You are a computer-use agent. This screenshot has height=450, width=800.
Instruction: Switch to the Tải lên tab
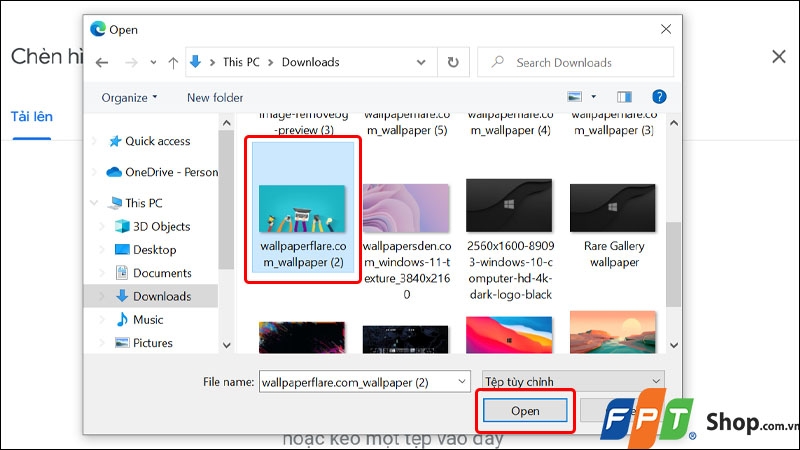[x=32, y=117]
